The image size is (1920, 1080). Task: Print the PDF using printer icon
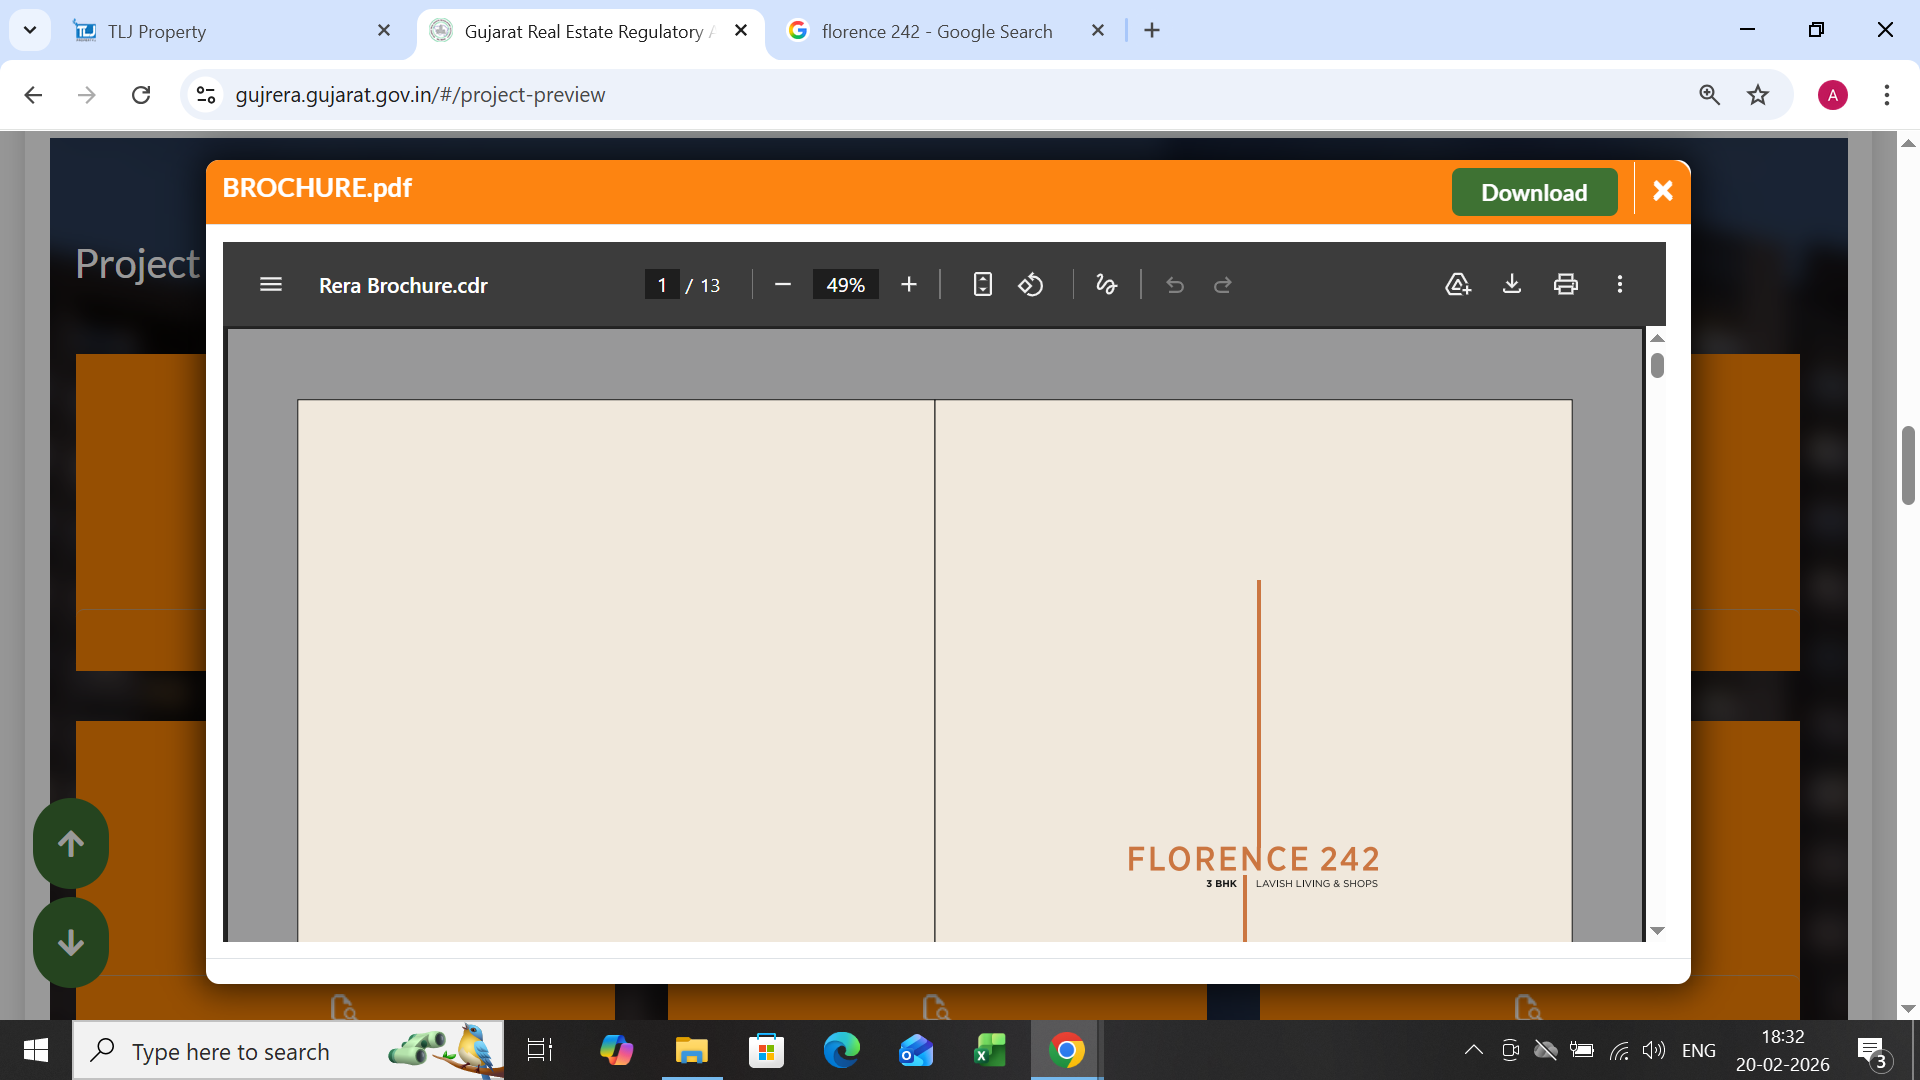tap(1566, 285)
